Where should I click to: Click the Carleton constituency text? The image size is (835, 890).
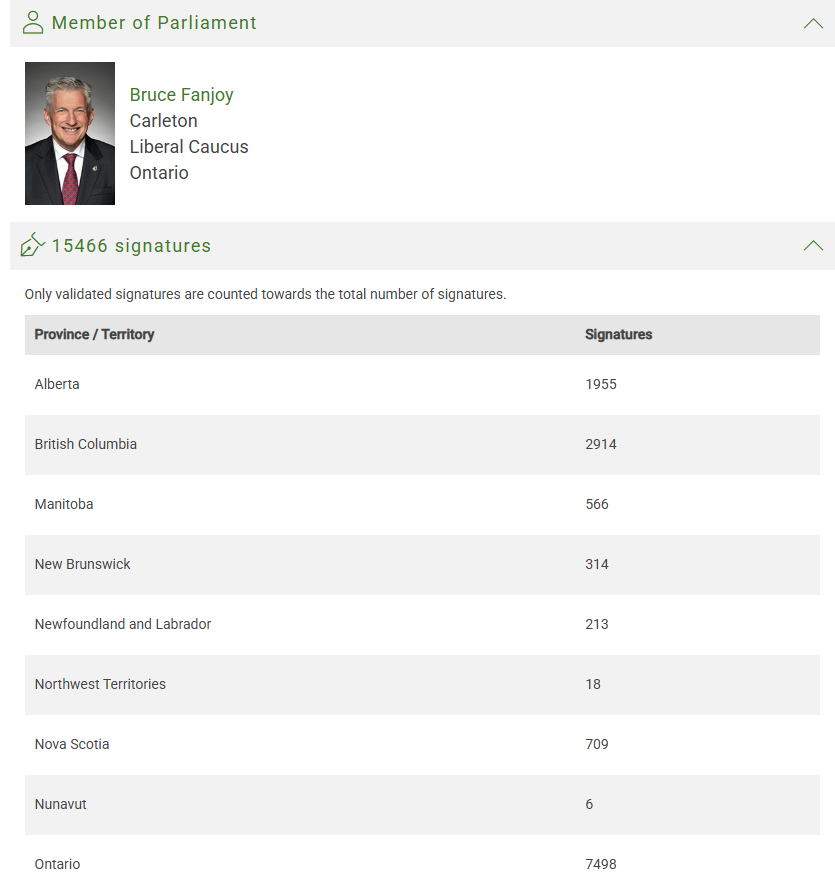pyautogui.click(x=163, y=121)
